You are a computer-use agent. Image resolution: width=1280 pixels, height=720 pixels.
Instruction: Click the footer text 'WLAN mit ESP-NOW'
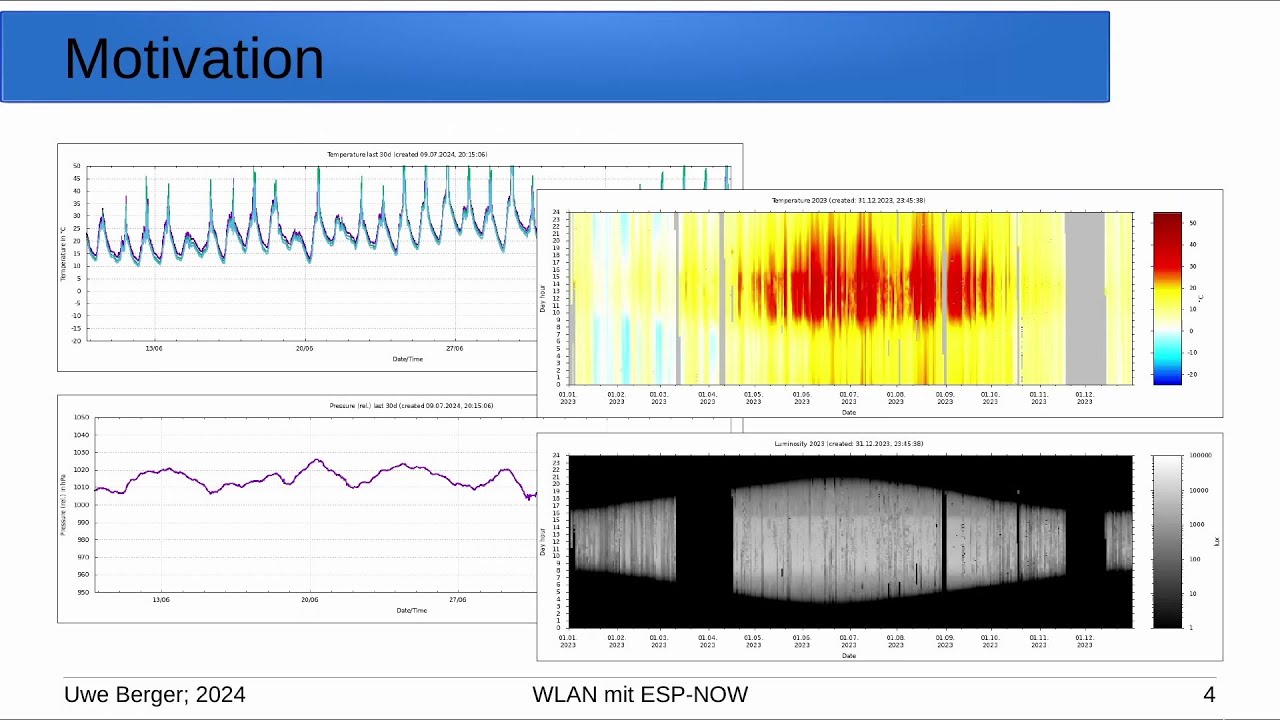coord(640,695)
